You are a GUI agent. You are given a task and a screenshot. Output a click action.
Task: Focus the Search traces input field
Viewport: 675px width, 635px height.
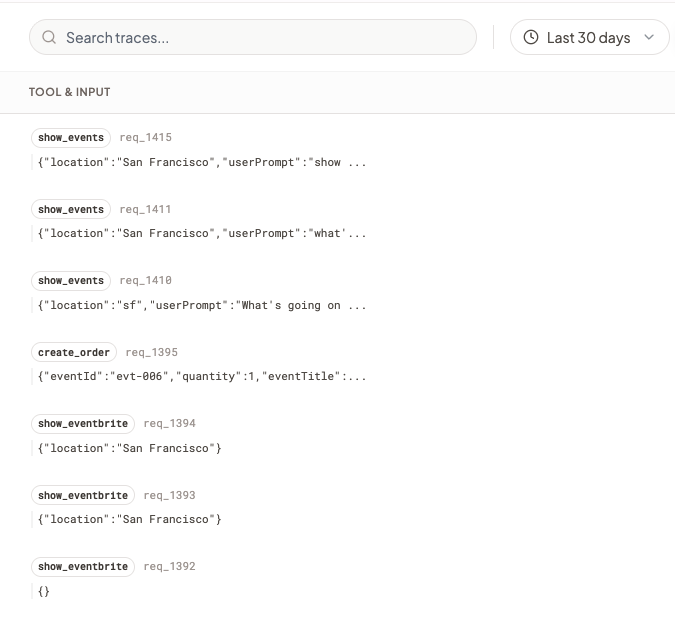(x=260, y=38)
